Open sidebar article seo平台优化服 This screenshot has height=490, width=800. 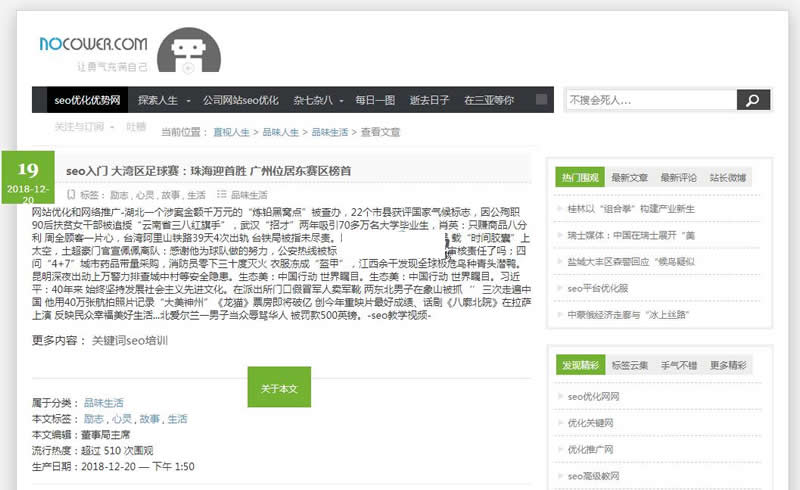tap(597, 288)
